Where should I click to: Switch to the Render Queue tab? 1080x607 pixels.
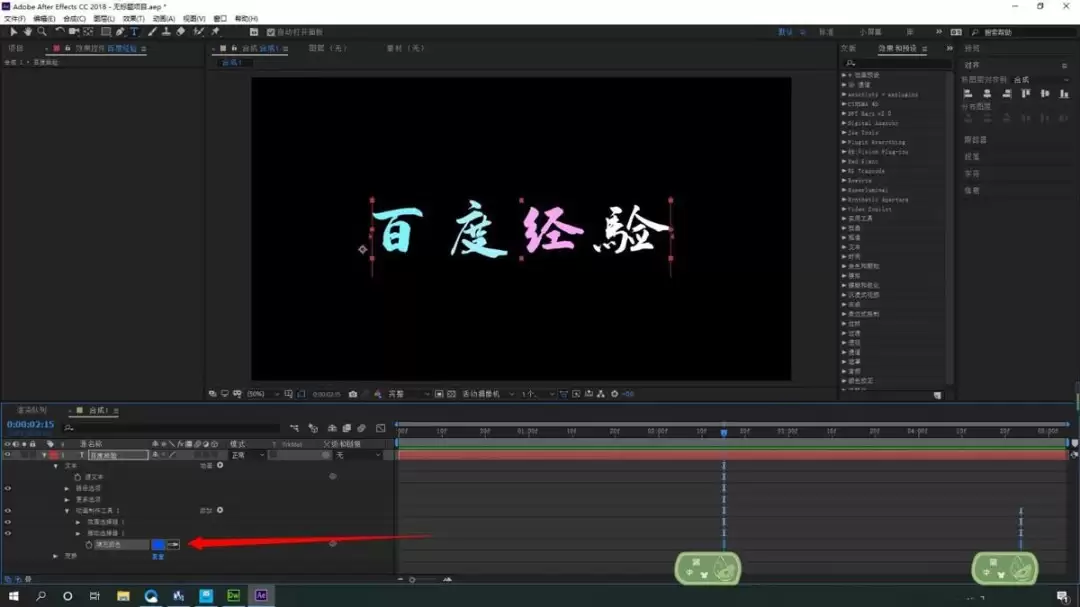point(31,411)
